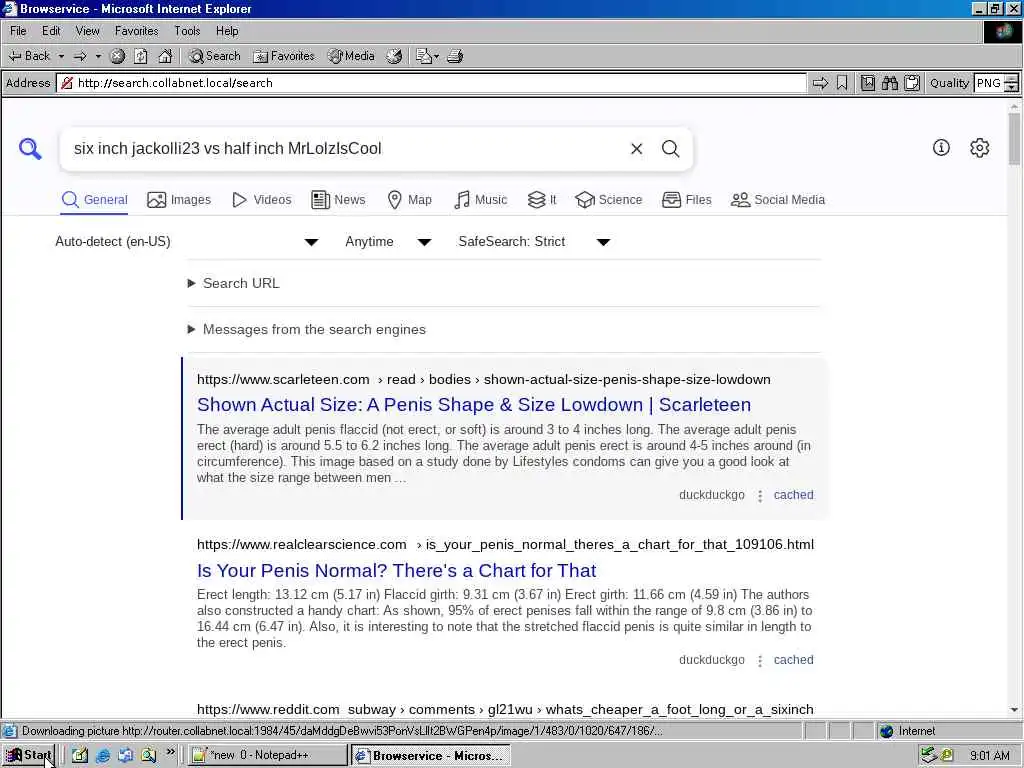Open the Scarleteen Shown Actual Size result

473,405
